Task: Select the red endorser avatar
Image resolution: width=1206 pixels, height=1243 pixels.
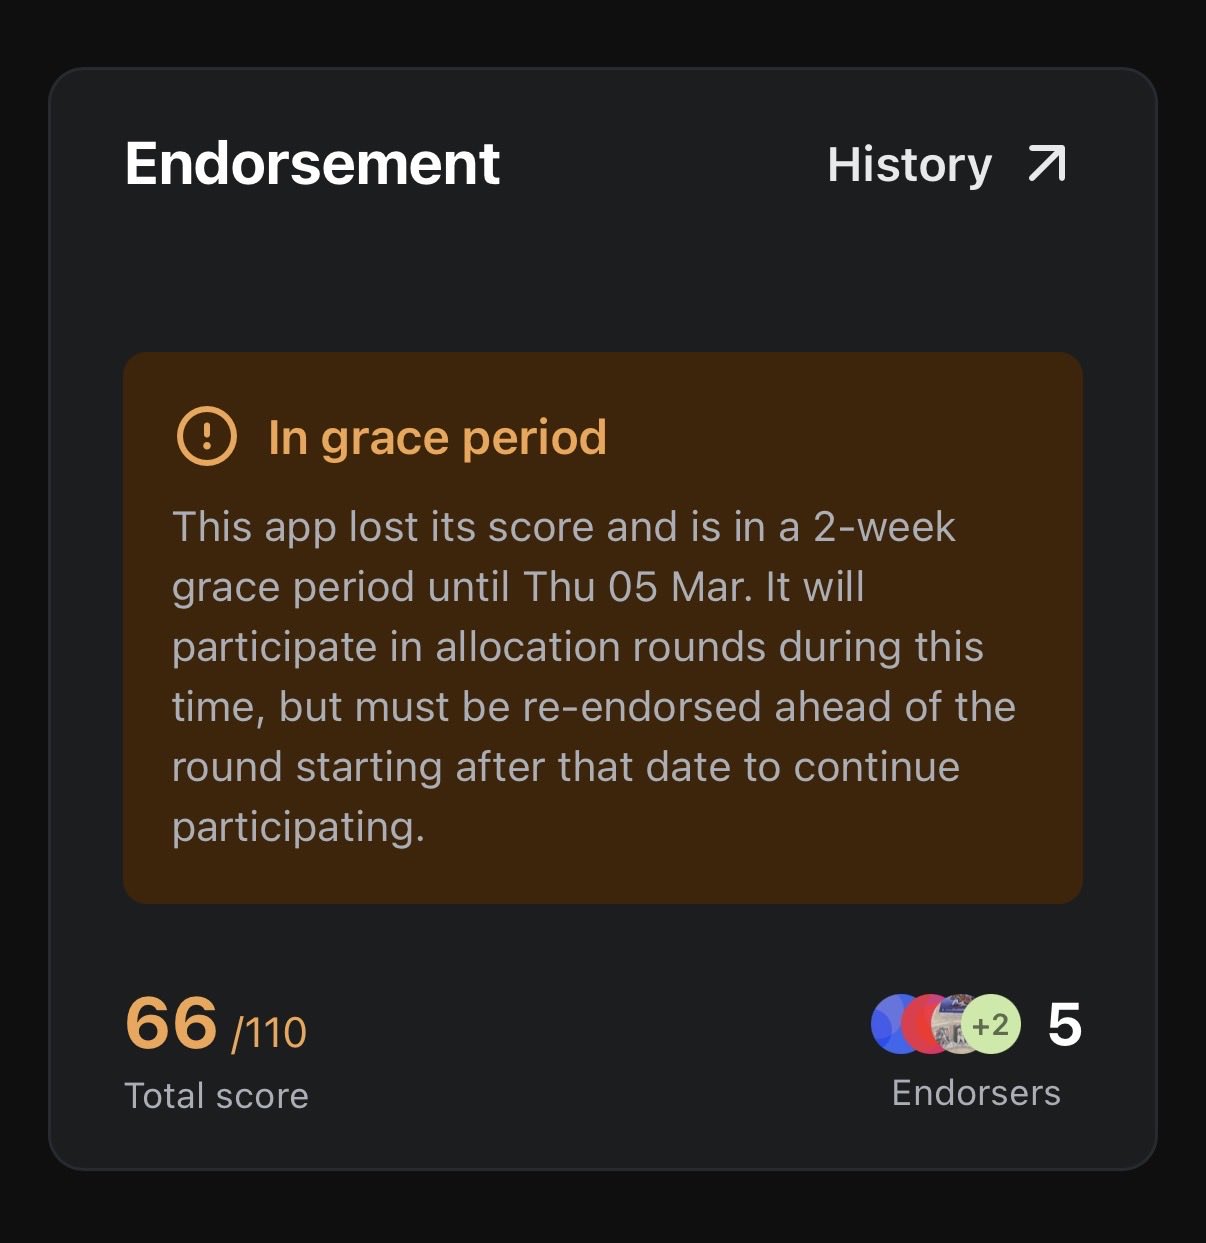Action: [919, 1024]
